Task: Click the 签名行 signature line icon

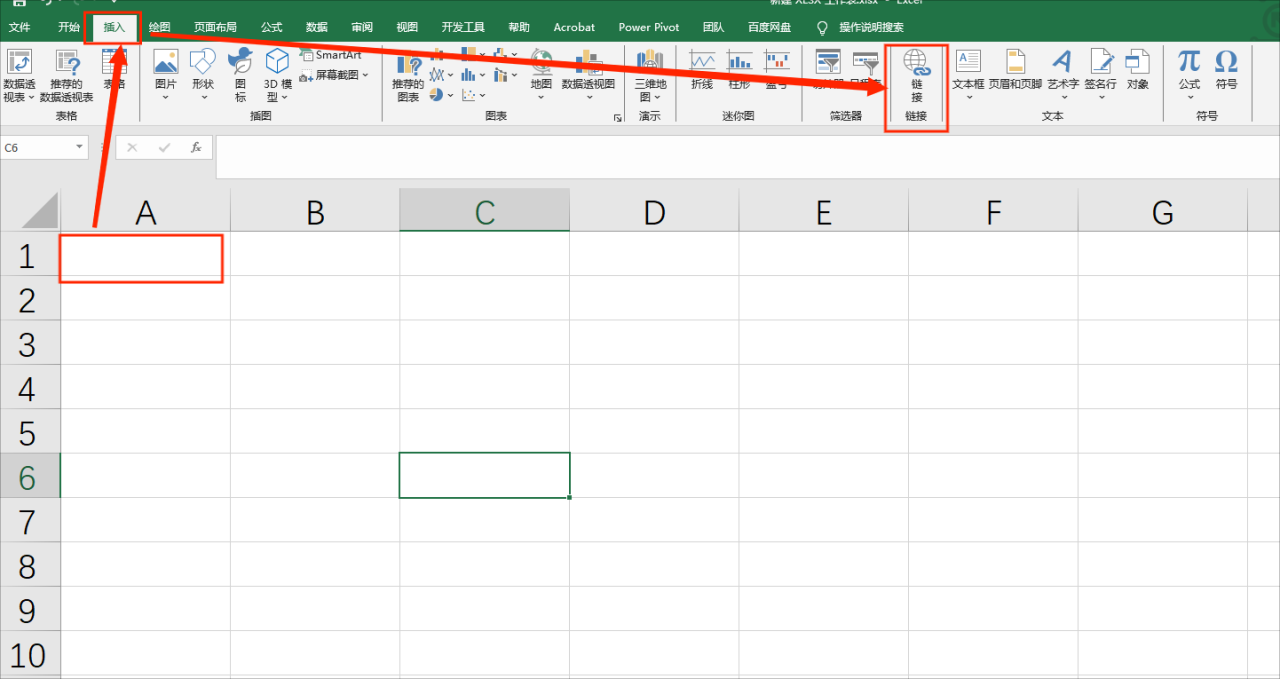Action: (x=1100, y=62)
